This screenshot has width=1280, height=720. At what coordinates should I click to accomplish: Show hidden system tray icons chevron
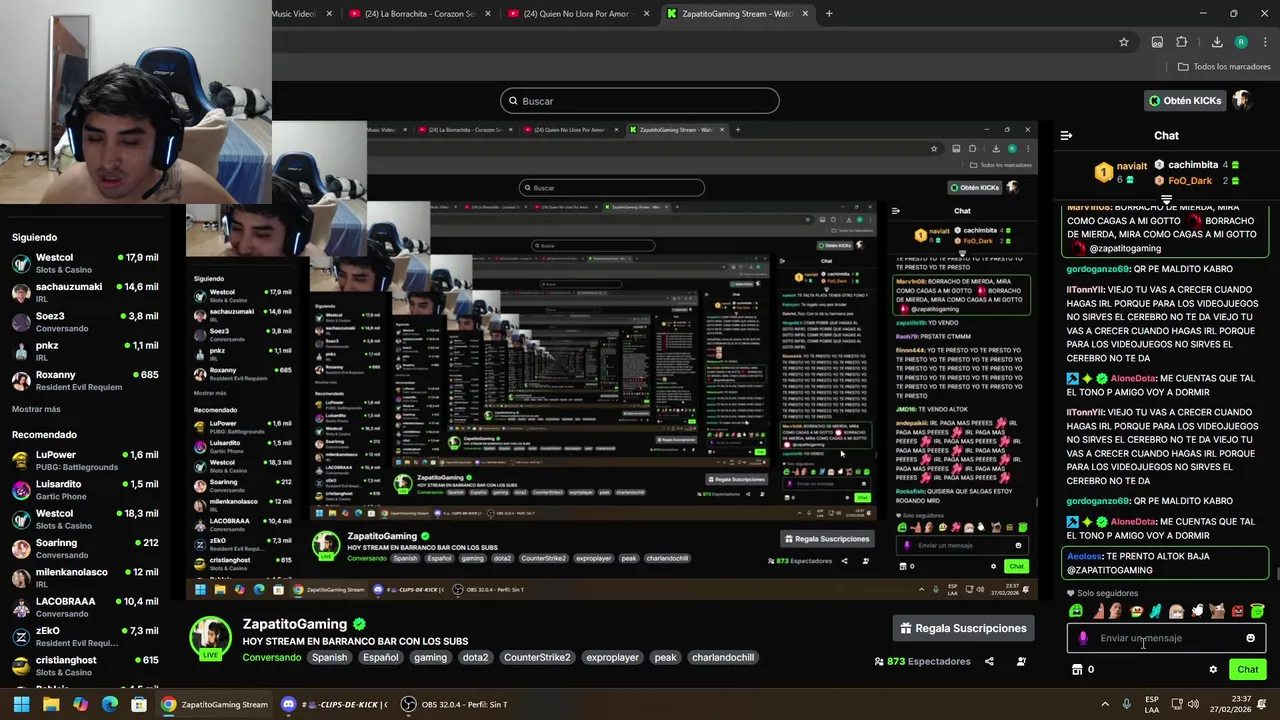[1105, 704]
